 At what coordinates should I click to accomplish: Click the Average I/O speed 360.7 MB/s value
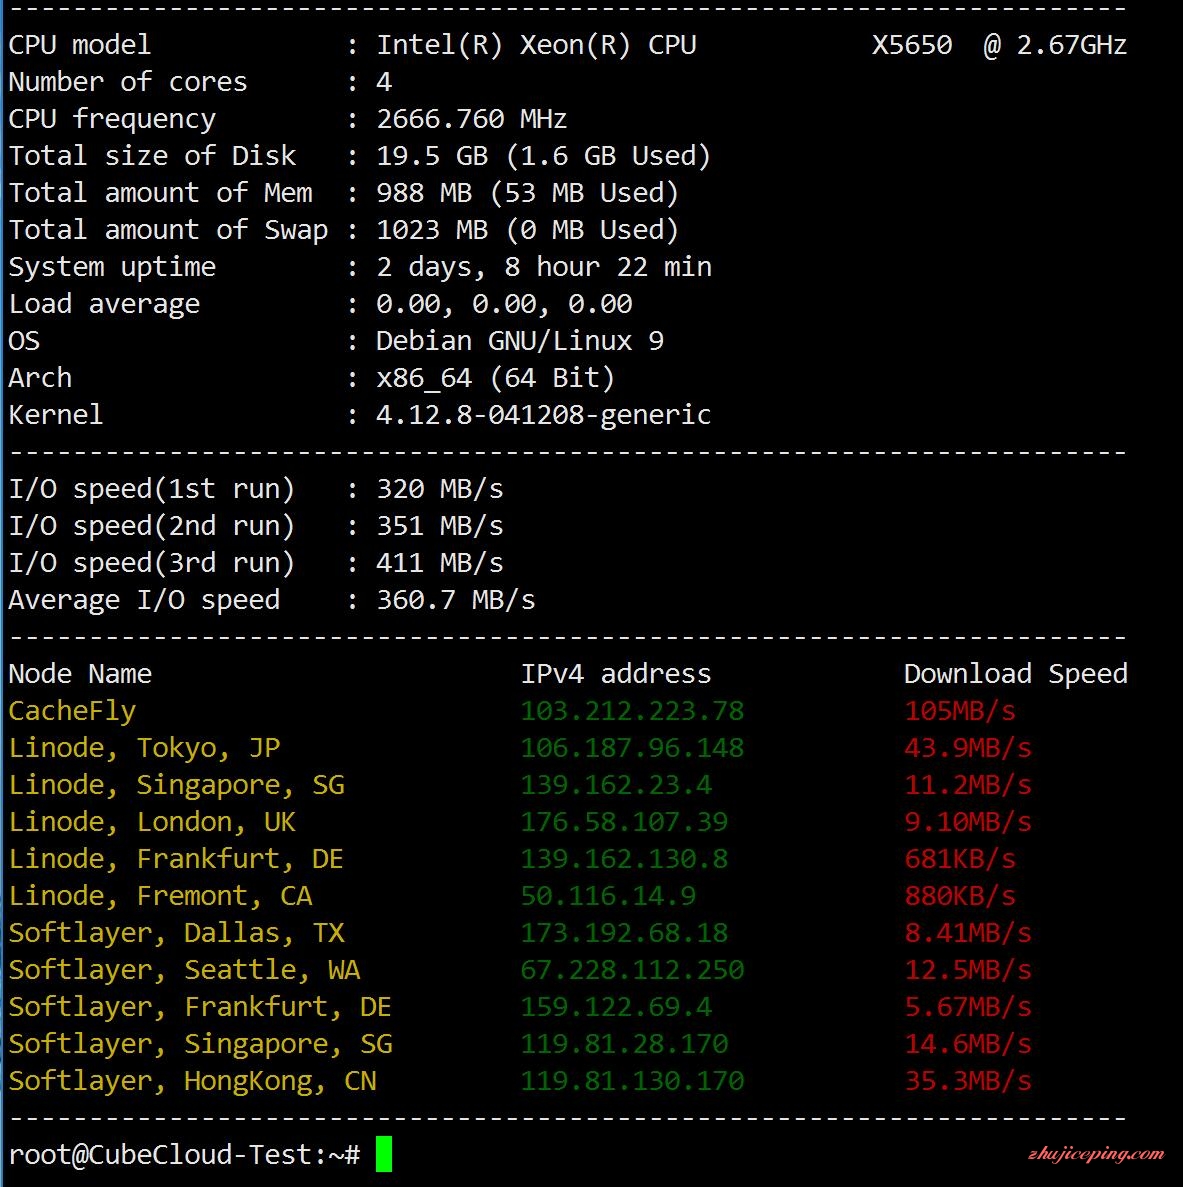[456, 600]
